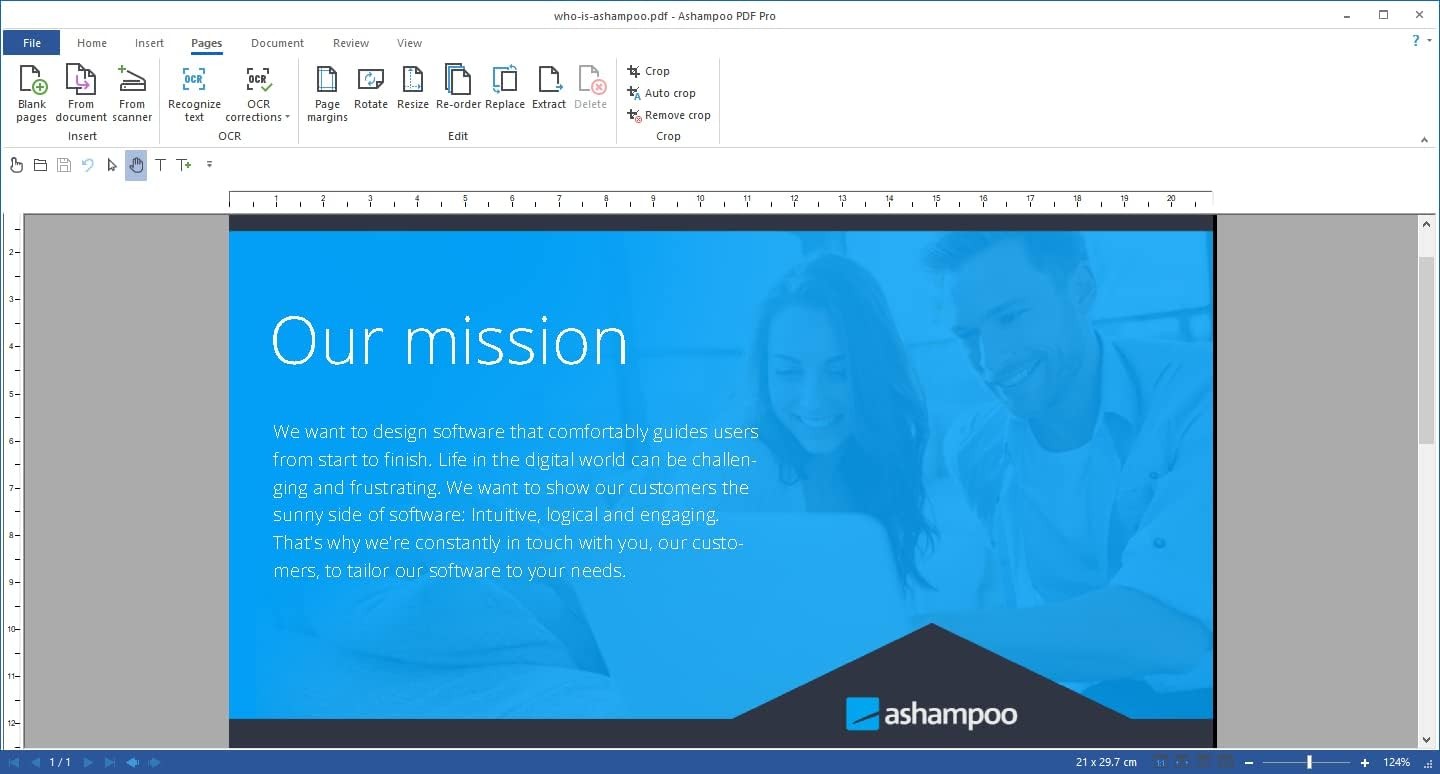Viewport: 1440px width, 774px height.
Task: Select the Replace pages tool
Action: click(x=505, y=88)
